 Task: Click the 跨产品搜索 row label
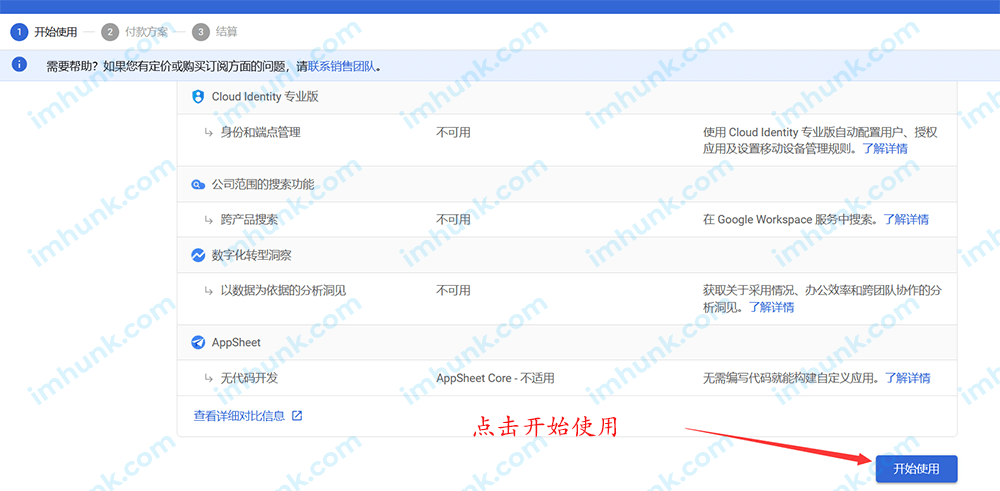pyautogui.click(x=249, y=219)
